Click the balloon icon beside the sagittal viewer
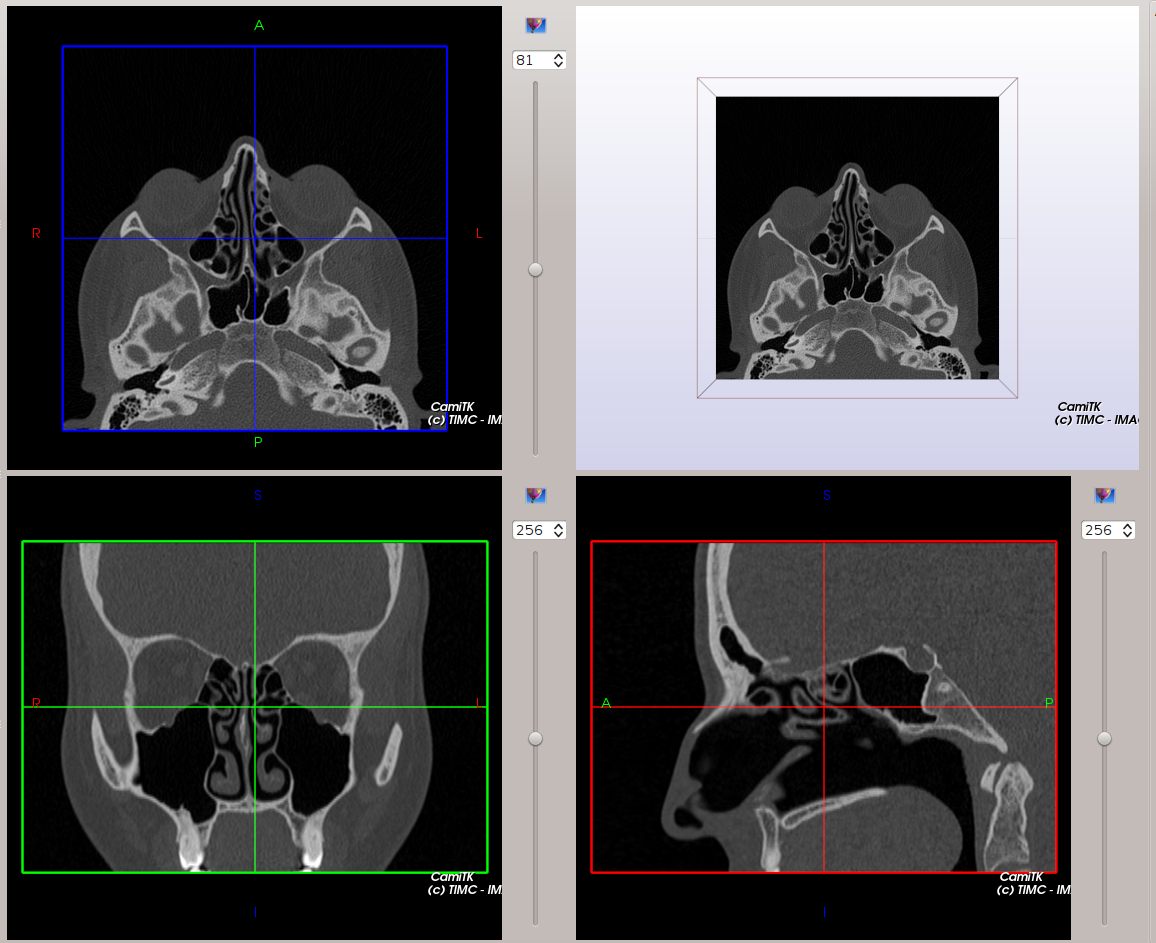The height and width of the screenshot is (943, 1156). point(1105,494)
